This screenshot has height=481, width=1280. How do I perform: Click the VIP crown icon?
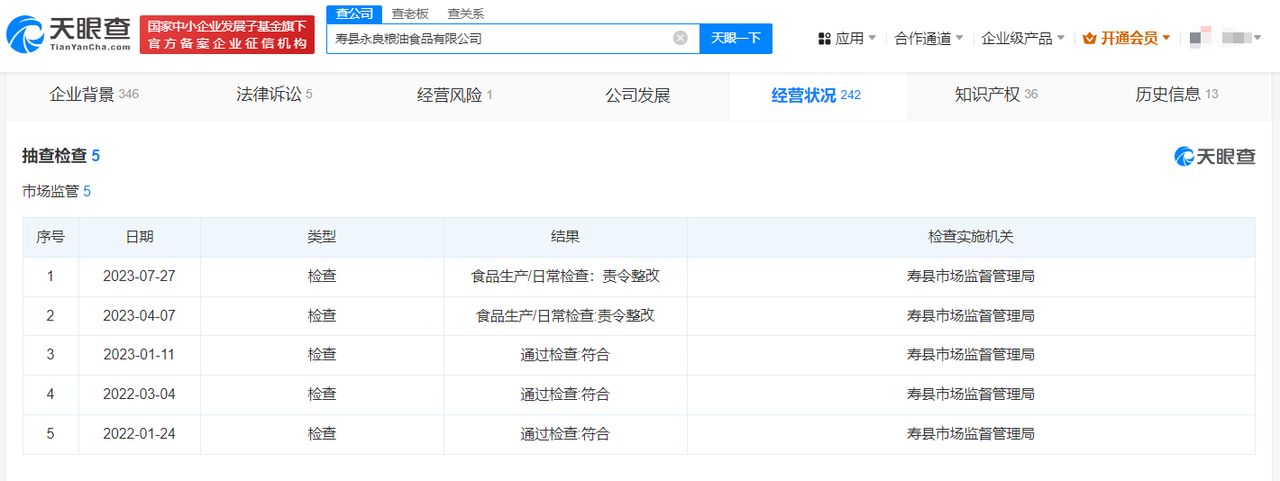pos(1090,38)
